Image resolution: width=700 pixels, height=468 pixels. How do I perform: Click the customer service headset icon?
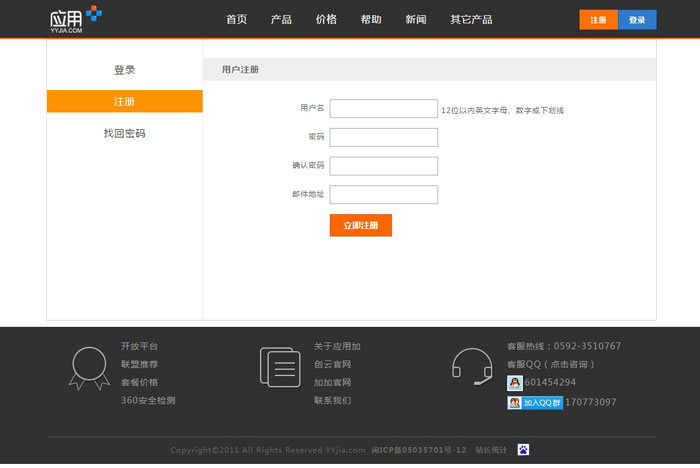click(x=471, y=367)
